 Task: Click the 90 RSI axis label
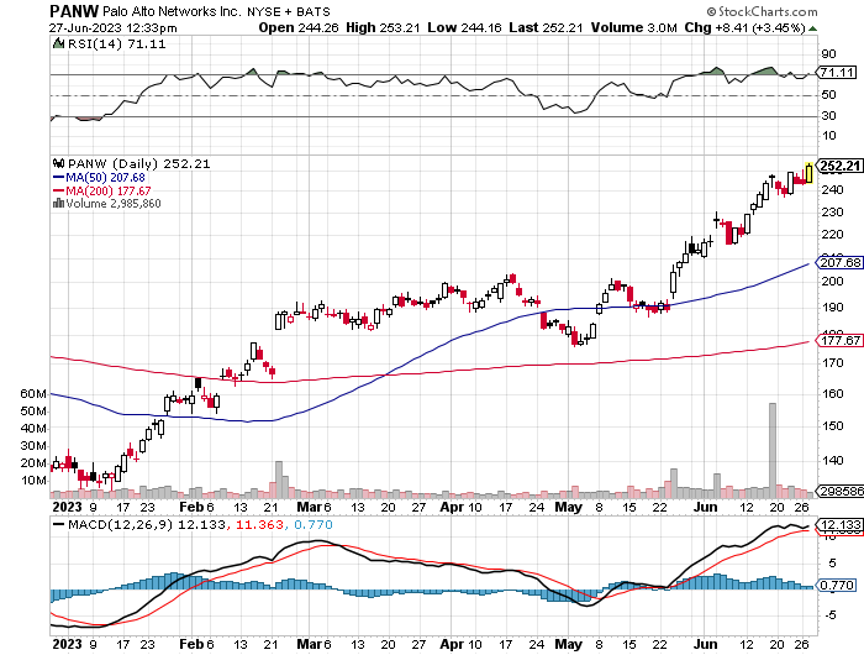pos(828,54)
